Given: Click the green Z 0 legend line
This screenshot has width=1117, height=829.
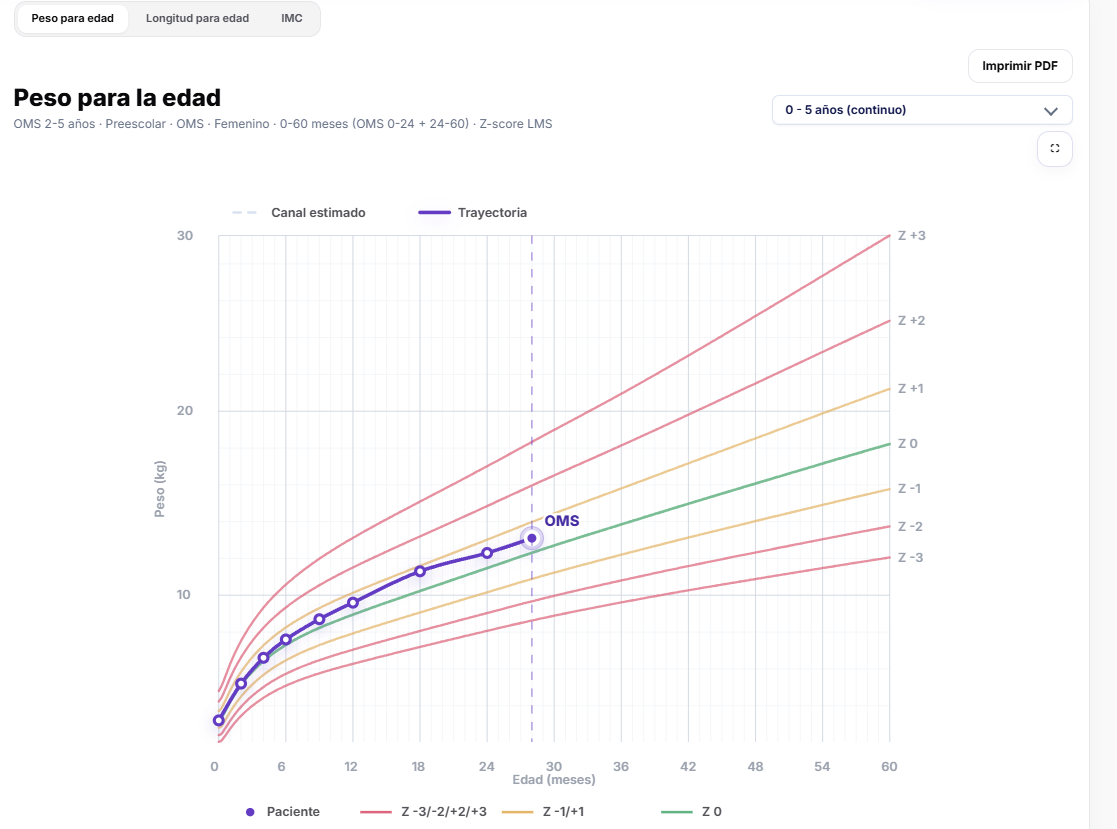Looking at the screenshot, I should pyautogui.click(x=677, y=812).
